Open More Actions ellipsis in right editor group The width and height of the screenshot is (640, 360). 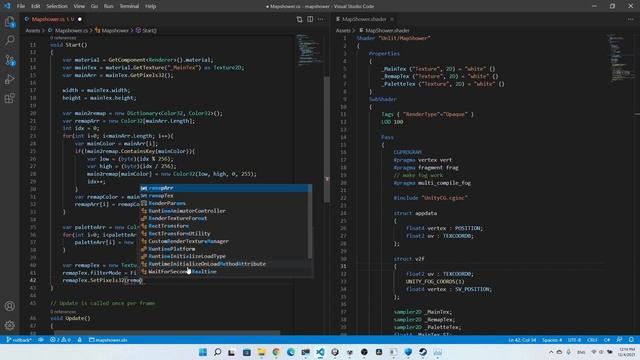(x=631, y=19)
